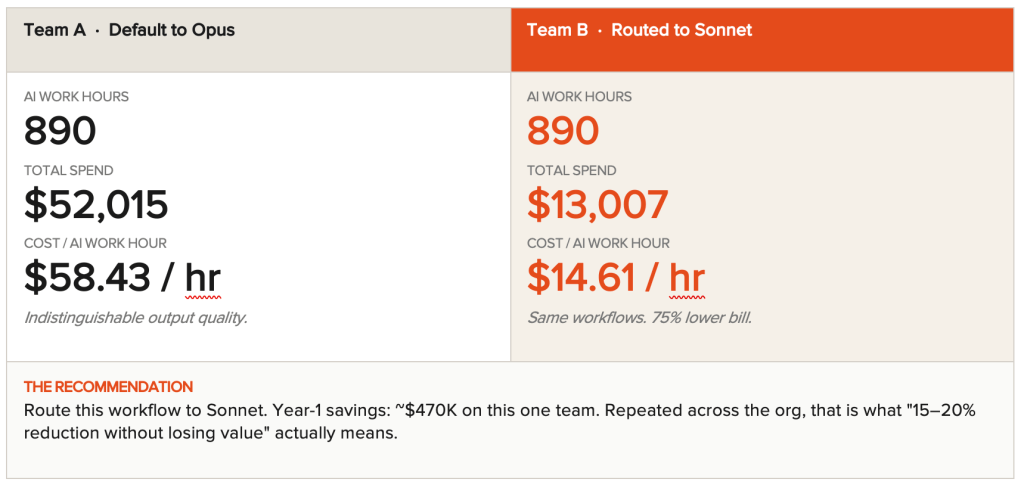The image size is (1024, 485).
Task: Click the $58.43 / hr cost text
Action: click(x=122, y=277)
